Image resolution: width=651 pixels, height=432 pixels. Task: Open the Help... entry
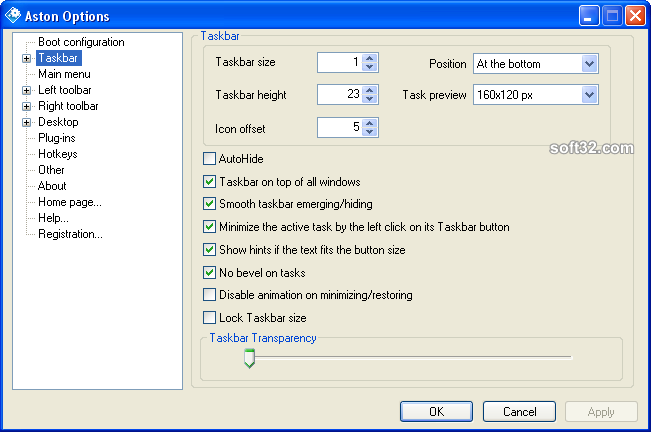[x=53, y=218]
